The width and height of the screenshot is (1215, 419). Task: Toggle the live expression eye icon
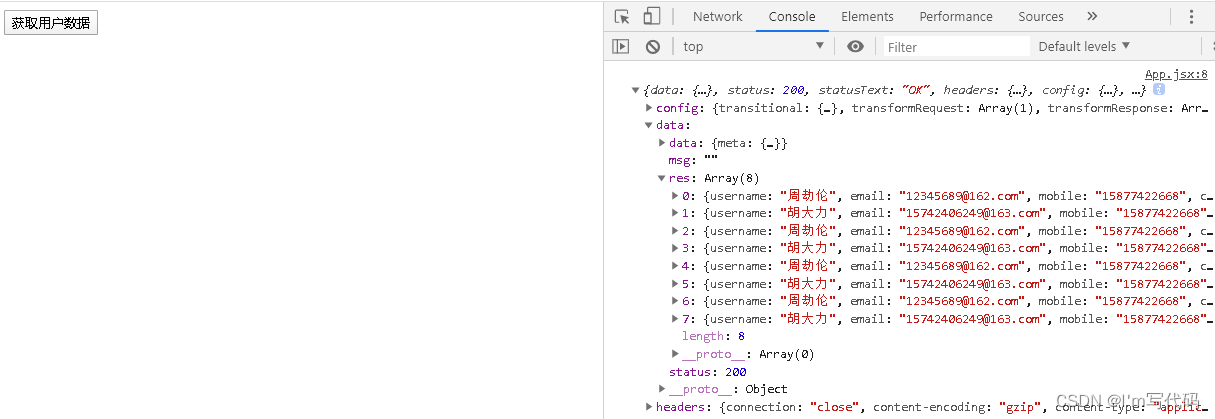855,46
